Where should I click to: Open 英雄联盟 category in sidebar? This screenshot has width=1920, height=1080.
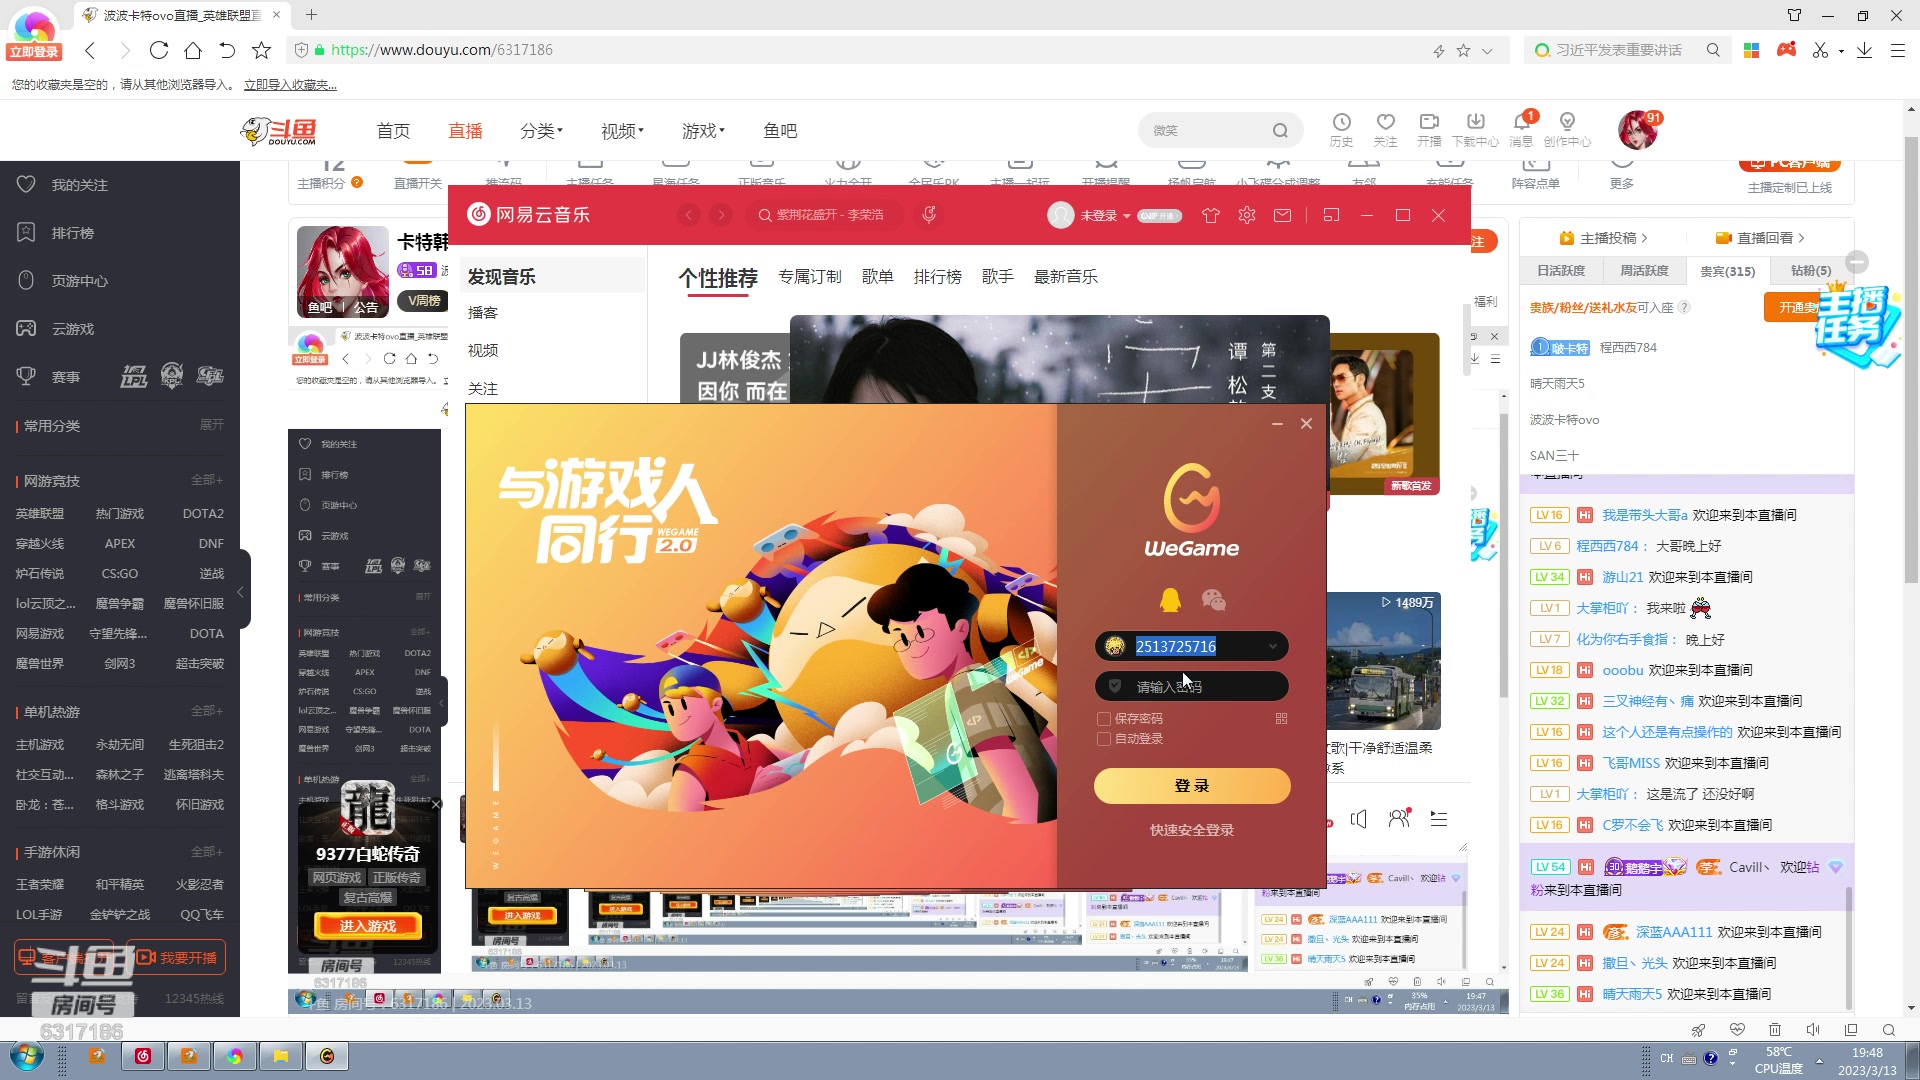pos(39,513)
